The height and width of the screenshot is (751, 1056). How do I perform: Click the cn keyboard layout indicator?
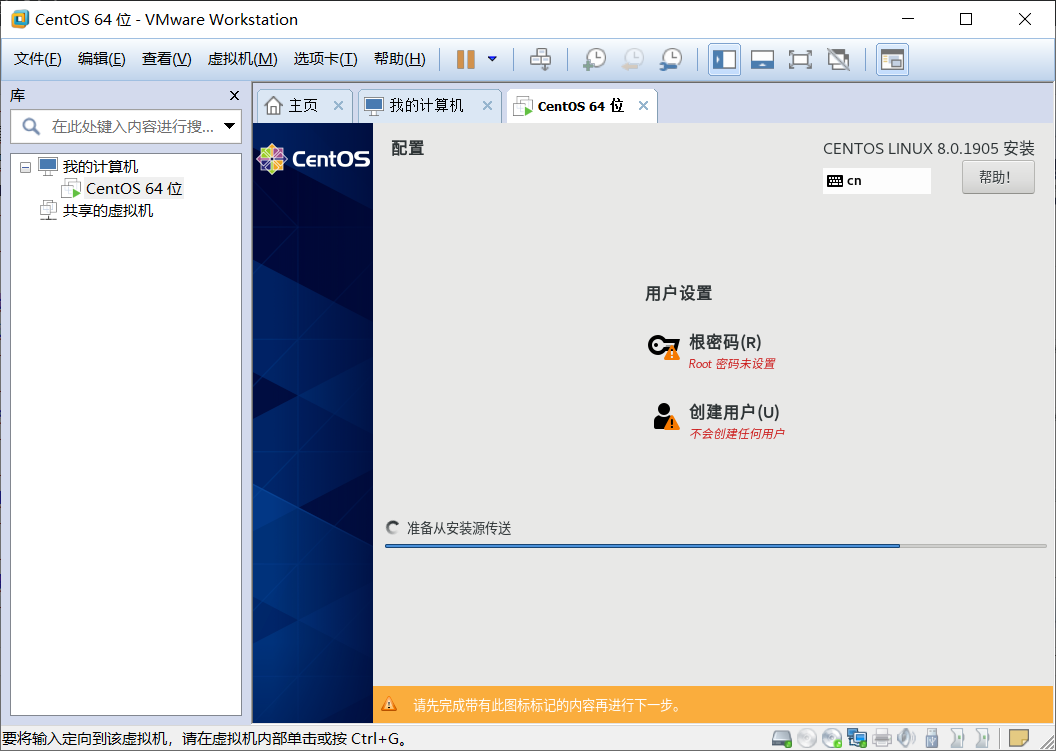pos(876,181)
